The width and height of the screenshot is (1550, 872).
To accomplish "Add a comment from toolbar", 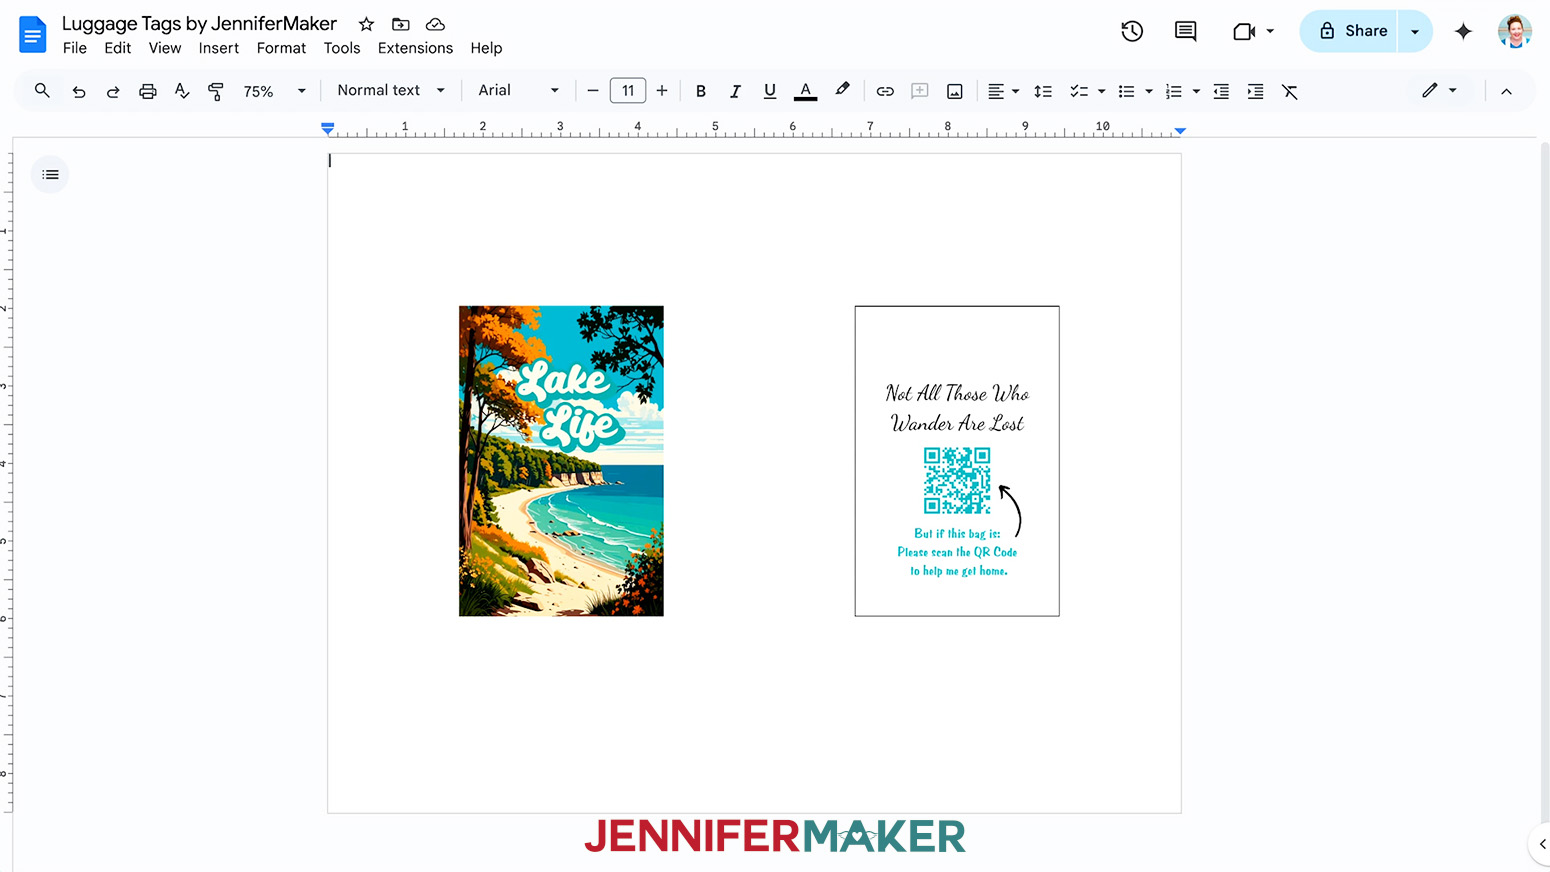I will pyautogui.click(x=920, y=91).
